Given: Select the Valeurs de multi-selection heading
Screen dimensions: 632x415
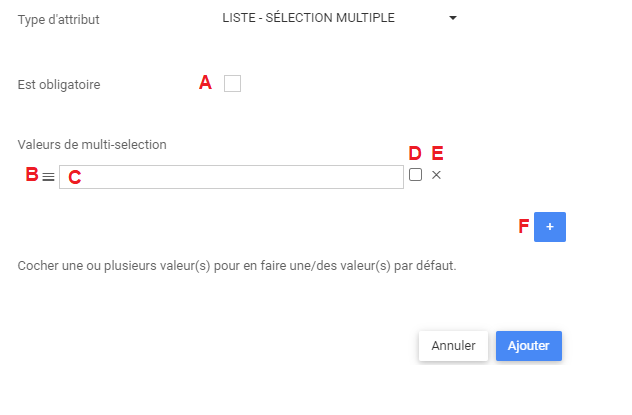Looking at the screenshot, I should [x=92, y=144].
